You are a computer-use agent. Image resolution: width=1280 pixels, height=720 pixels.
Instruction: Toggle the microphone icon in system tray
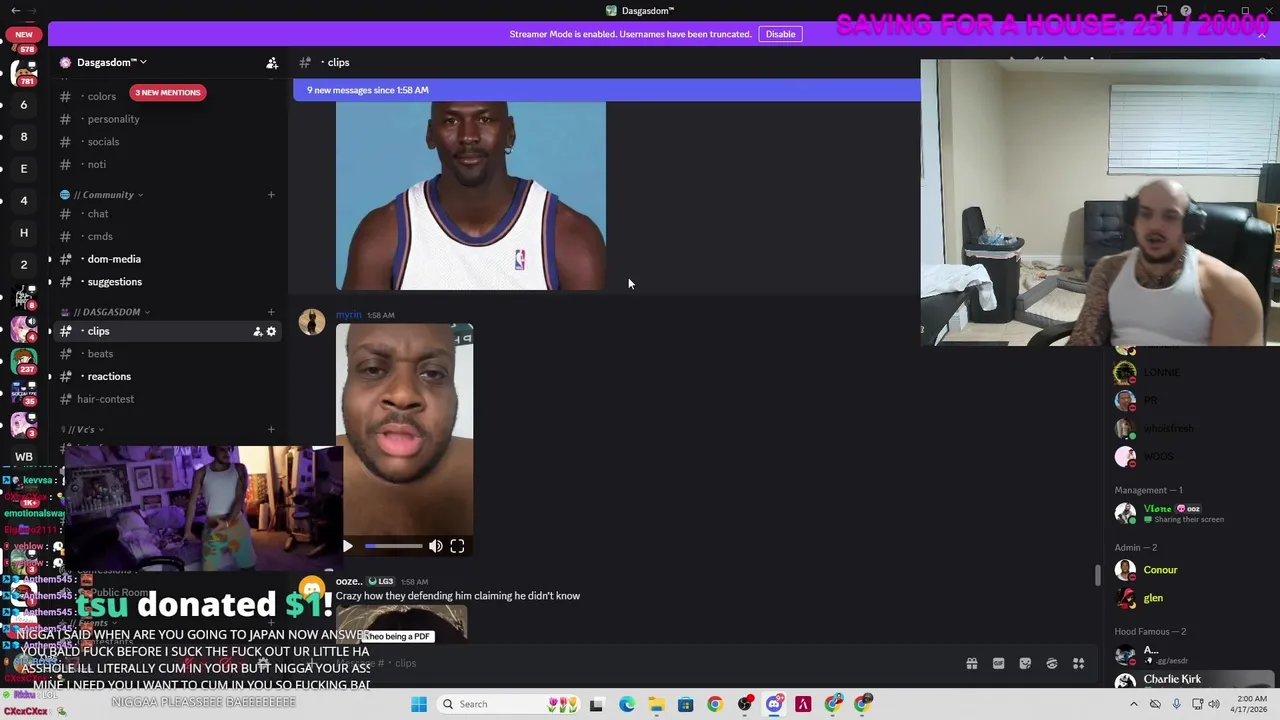coord(1176,704)
